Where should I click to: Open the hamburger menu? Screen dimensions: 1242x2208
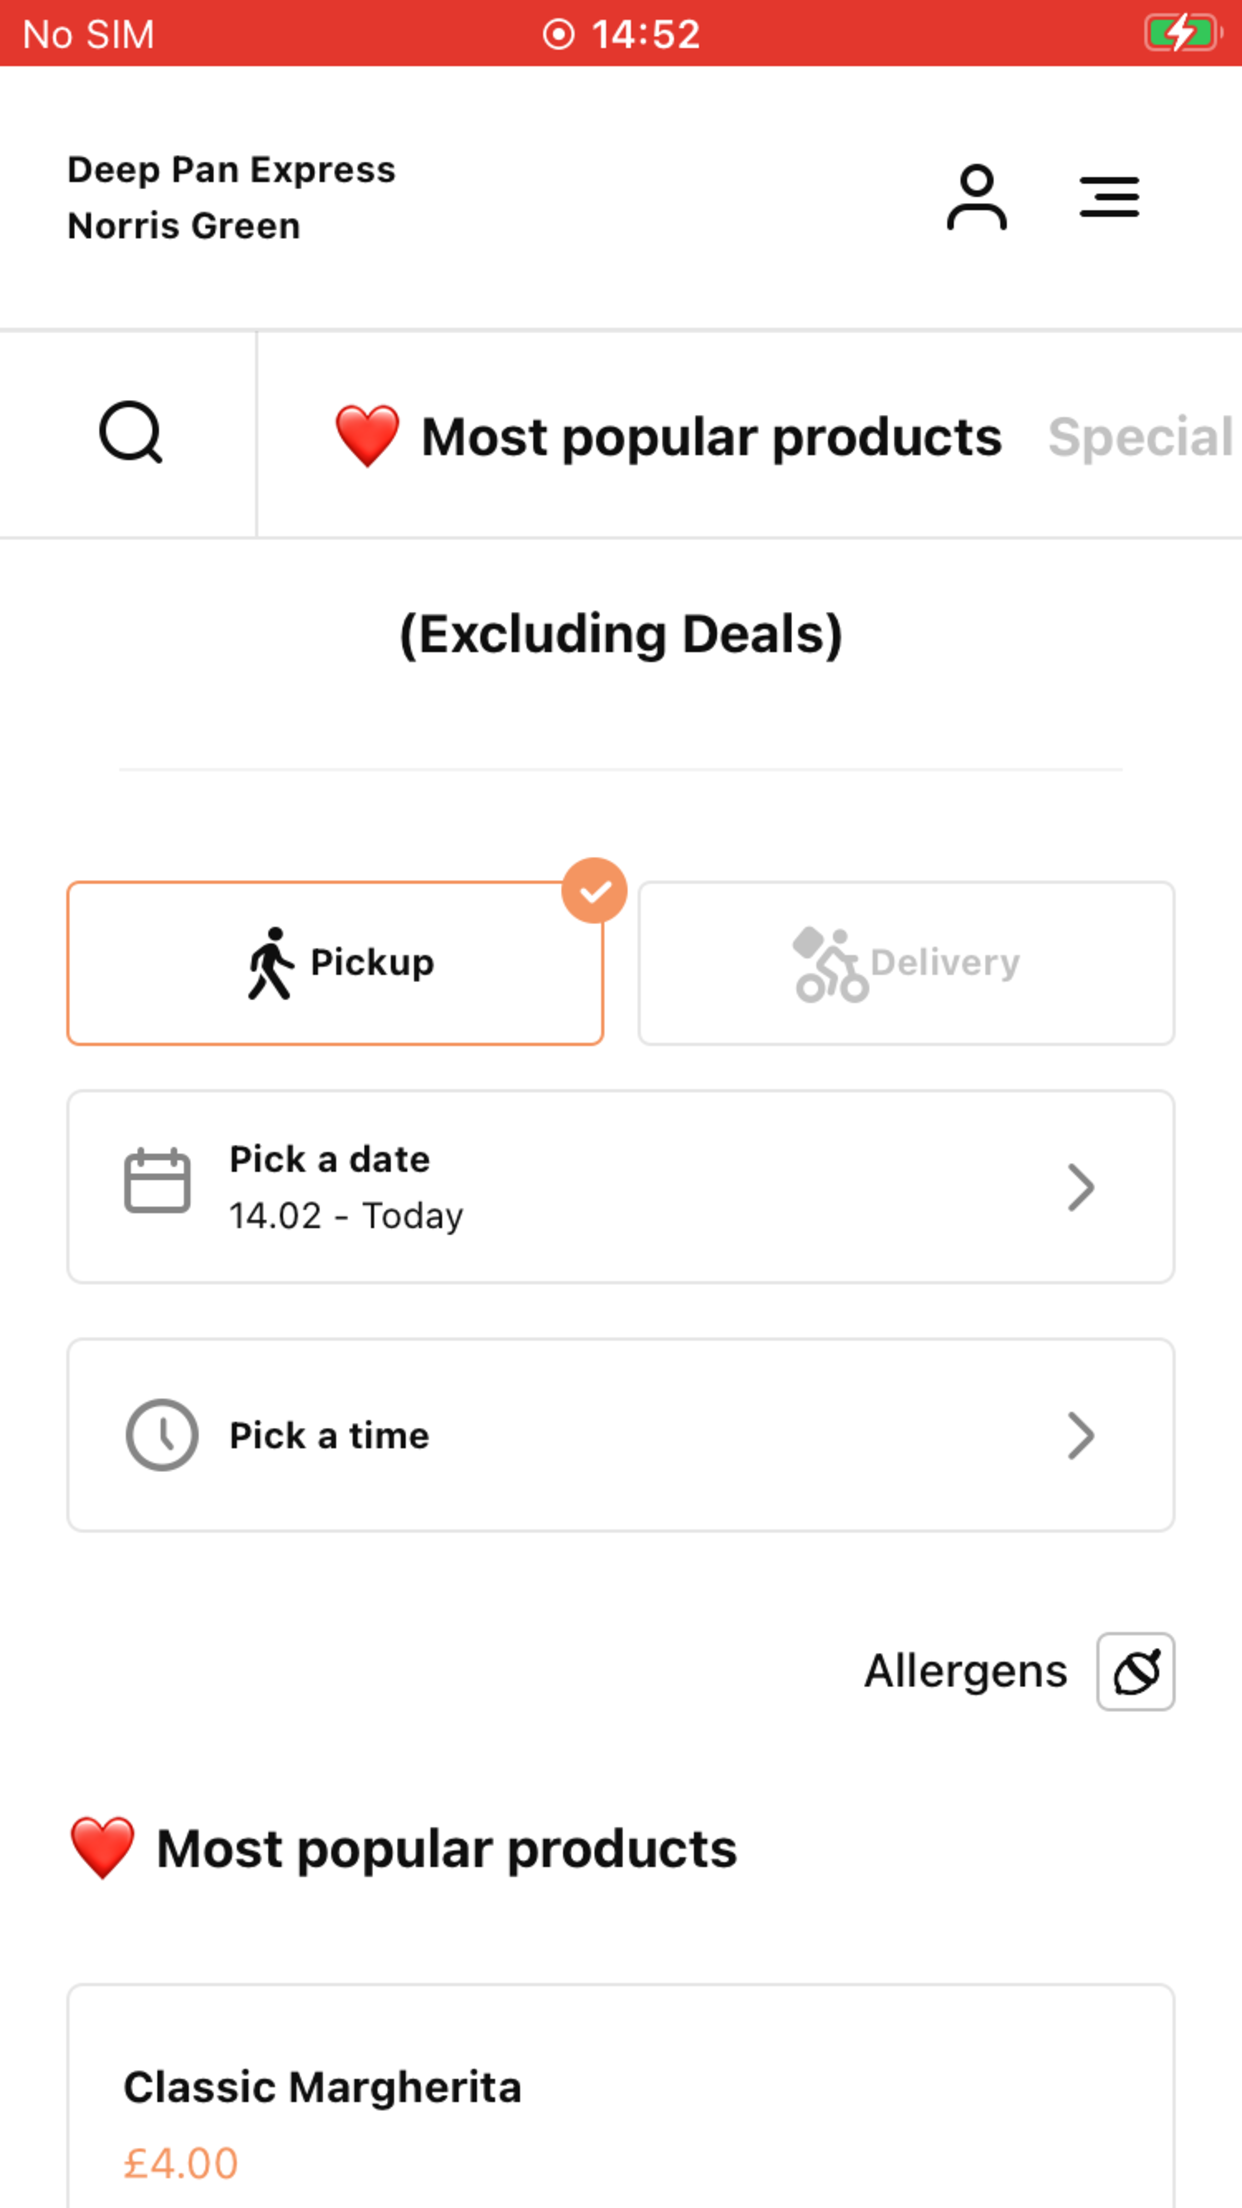pos(1109,197)
